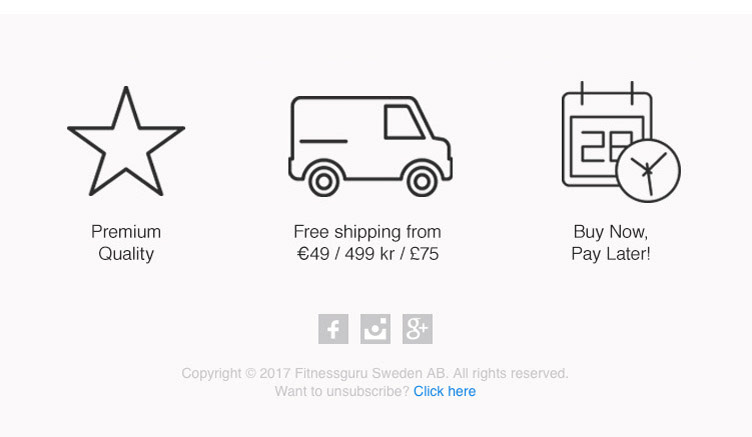The width and height of the screenshot is (752, 437).
Task: Click the front wheel of the van
Action: click(x=422, y=180)
